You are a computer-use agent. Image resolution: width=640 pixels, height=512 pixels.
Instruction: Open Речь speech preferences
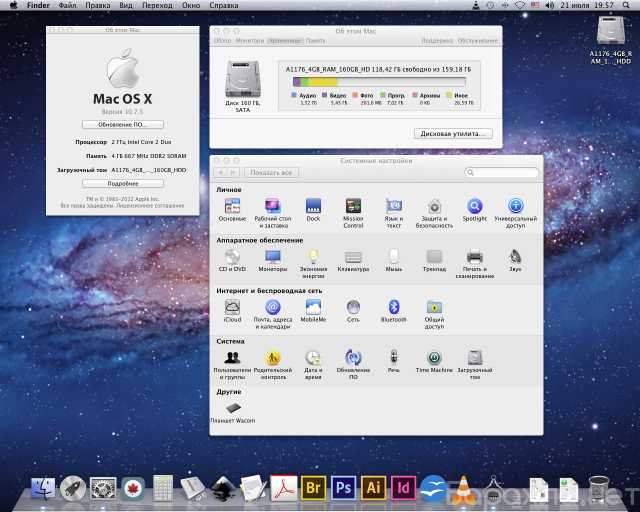click(x=393, y=361)
